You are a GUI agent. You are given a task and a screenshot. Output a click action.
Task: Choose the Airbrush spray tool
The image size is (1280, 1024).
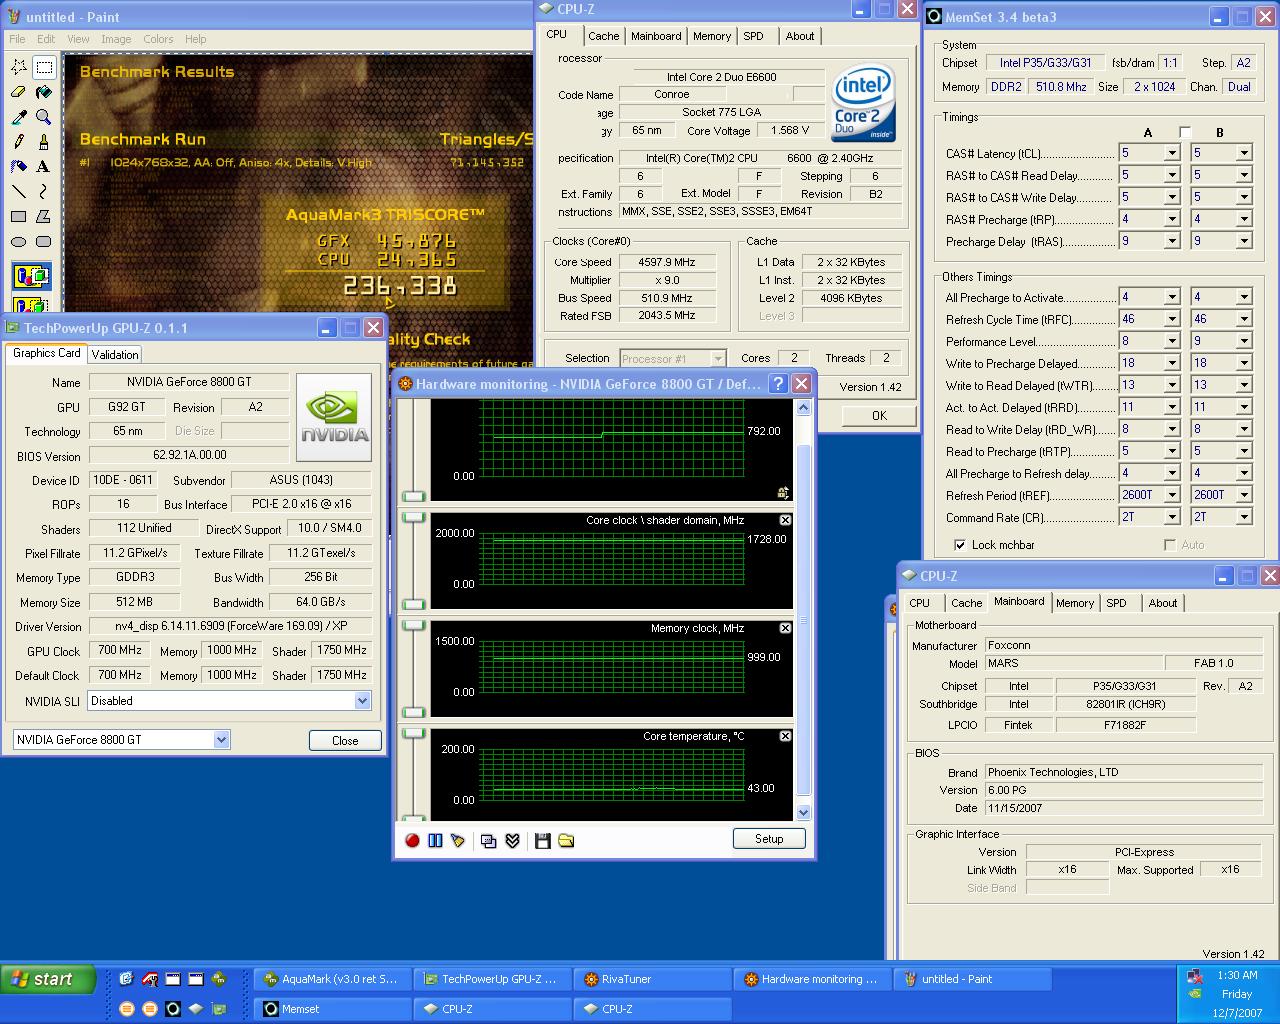click(19, 167)
